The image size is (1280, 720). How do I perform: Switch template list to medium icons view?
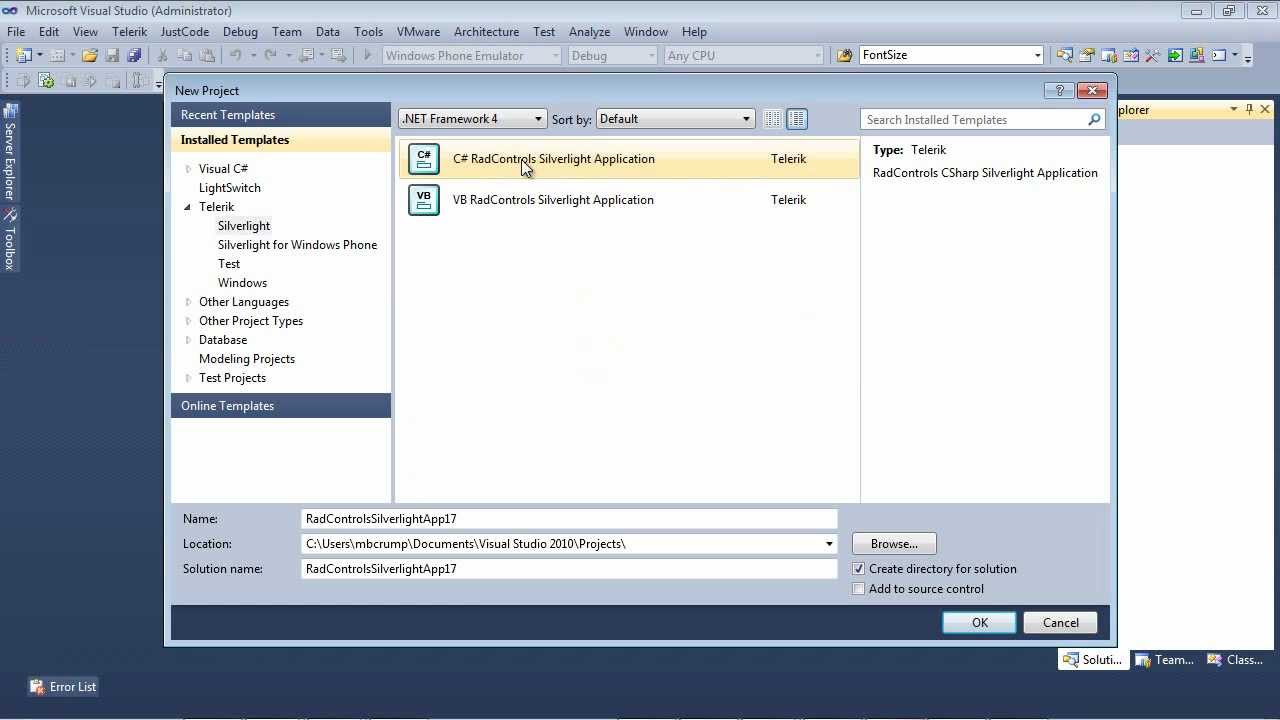click(797, 119)
